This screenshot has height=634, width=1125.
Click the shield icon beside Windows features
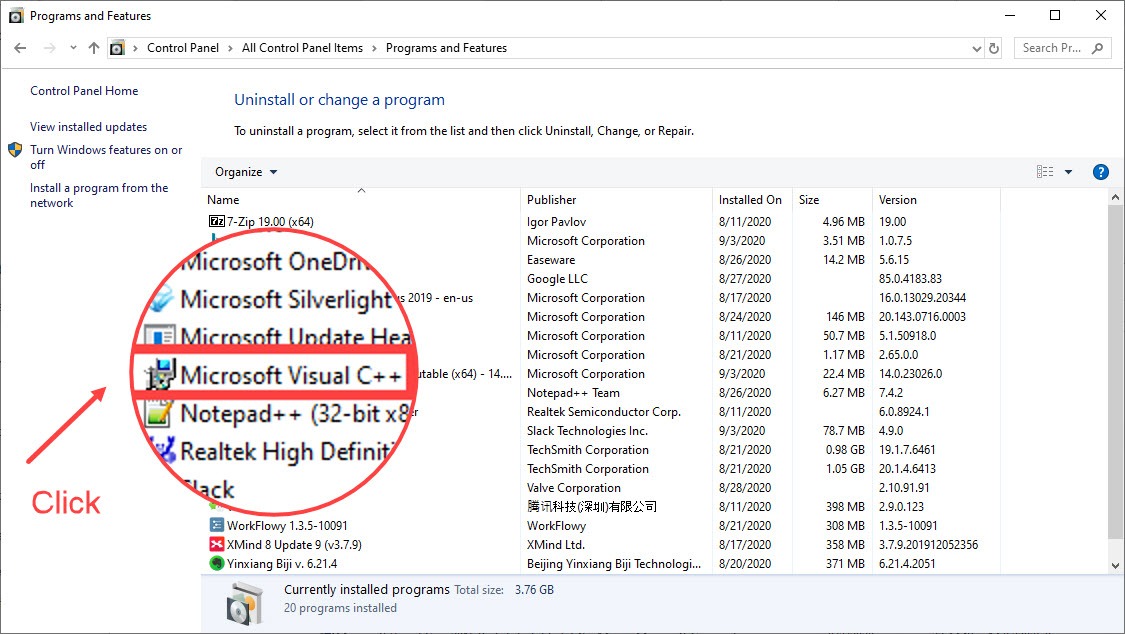click(x=15, y=150)
